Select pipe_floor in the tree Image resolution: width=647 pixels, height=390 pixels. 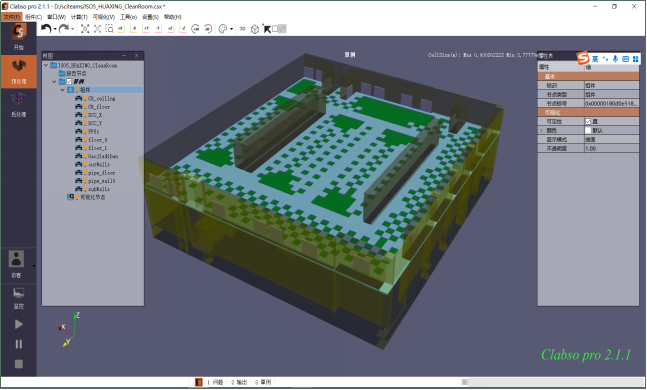click(x=102, y=173)
